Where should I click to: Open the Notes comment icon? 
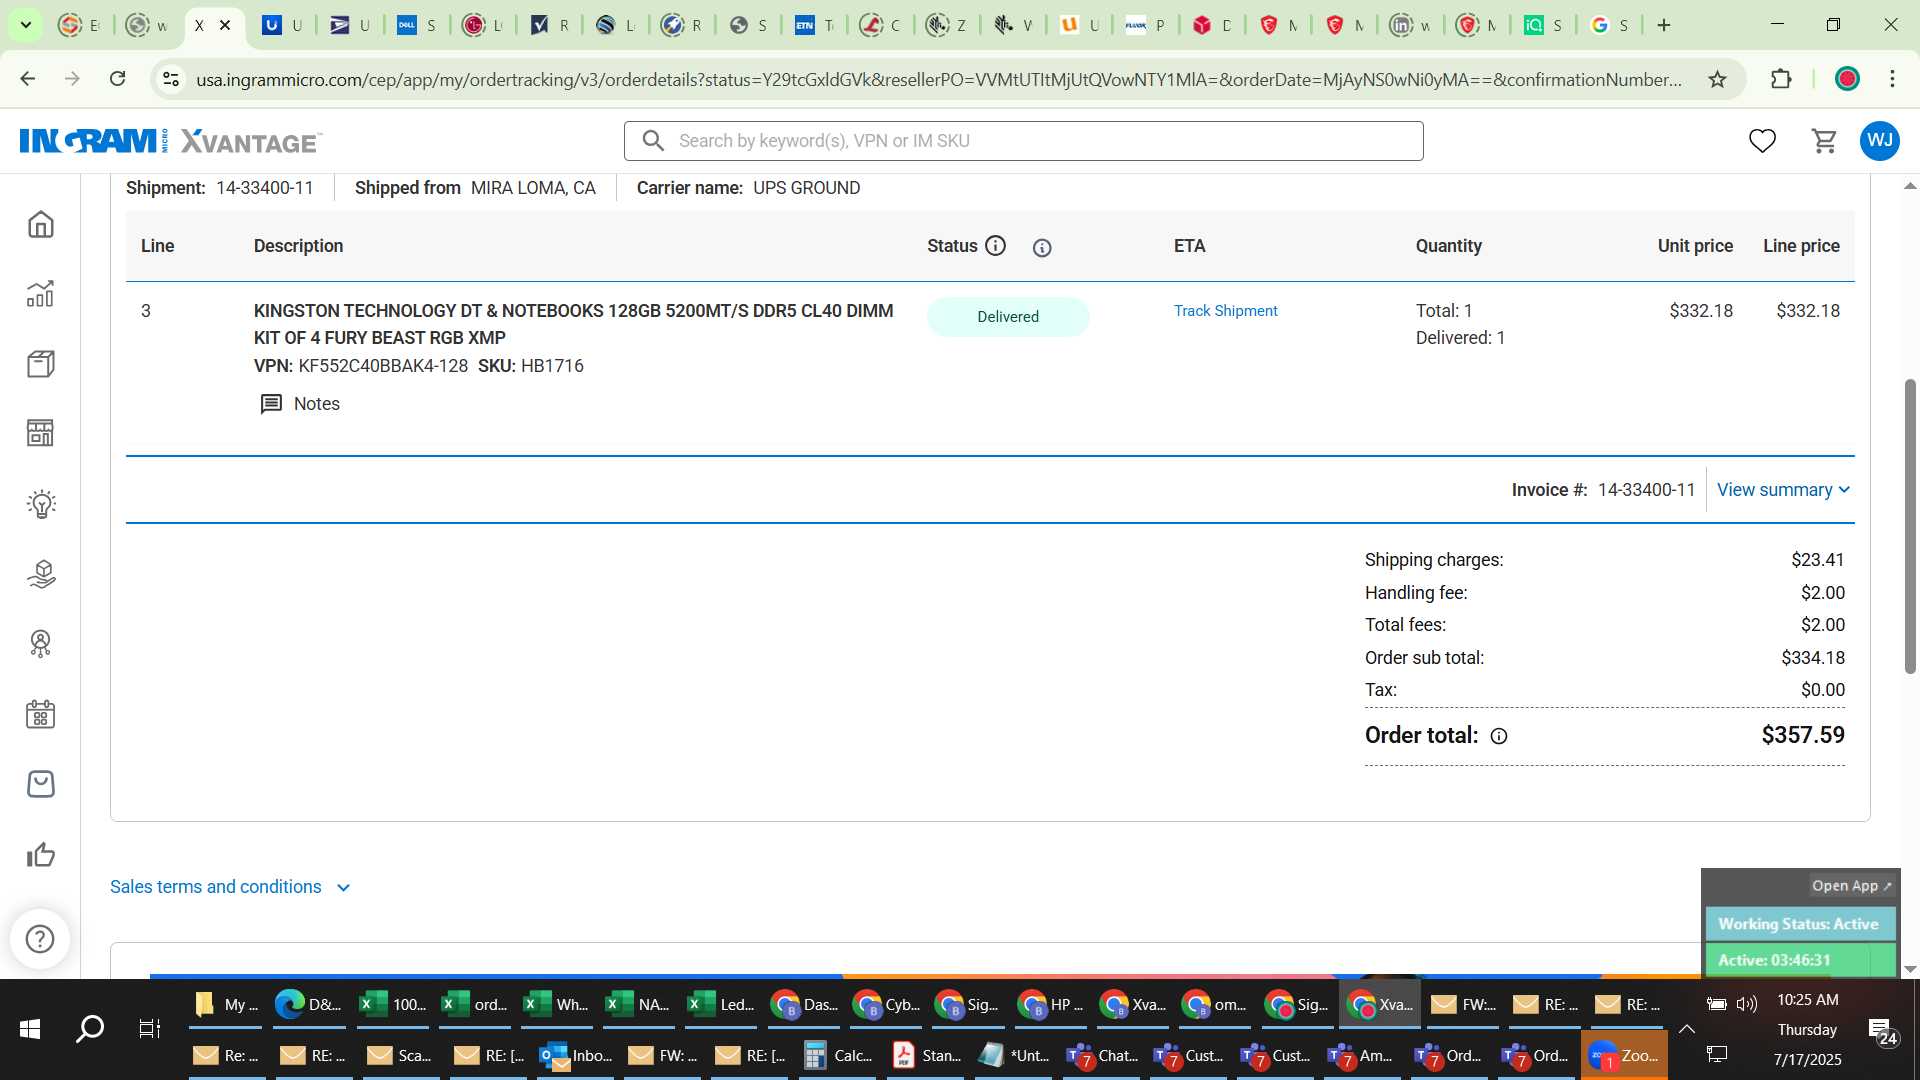tap(271, 404)
